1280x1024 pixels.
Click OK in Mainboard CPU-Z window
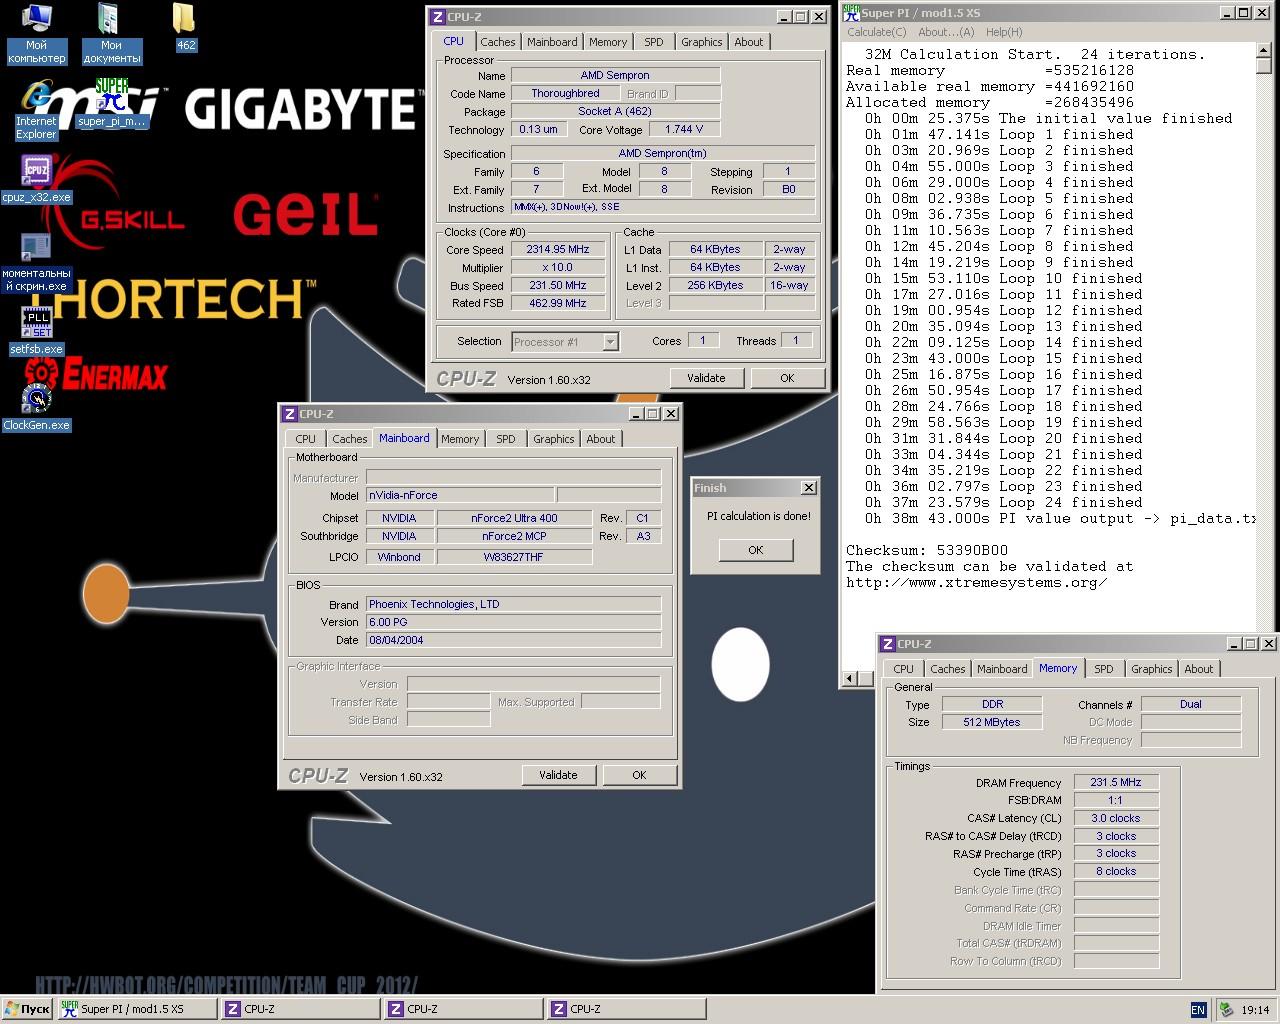pyautogui.click(x=639, y=775)
